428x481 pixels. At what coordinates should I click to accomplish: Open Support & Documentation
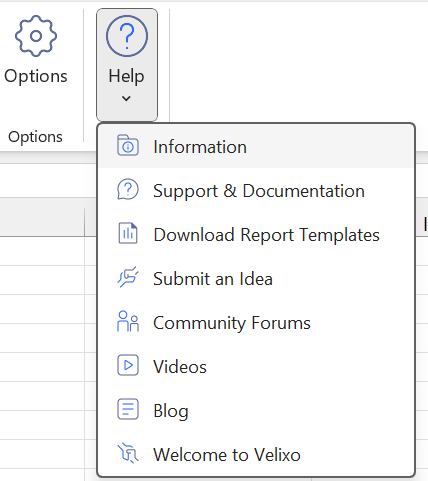pos(256,191)
